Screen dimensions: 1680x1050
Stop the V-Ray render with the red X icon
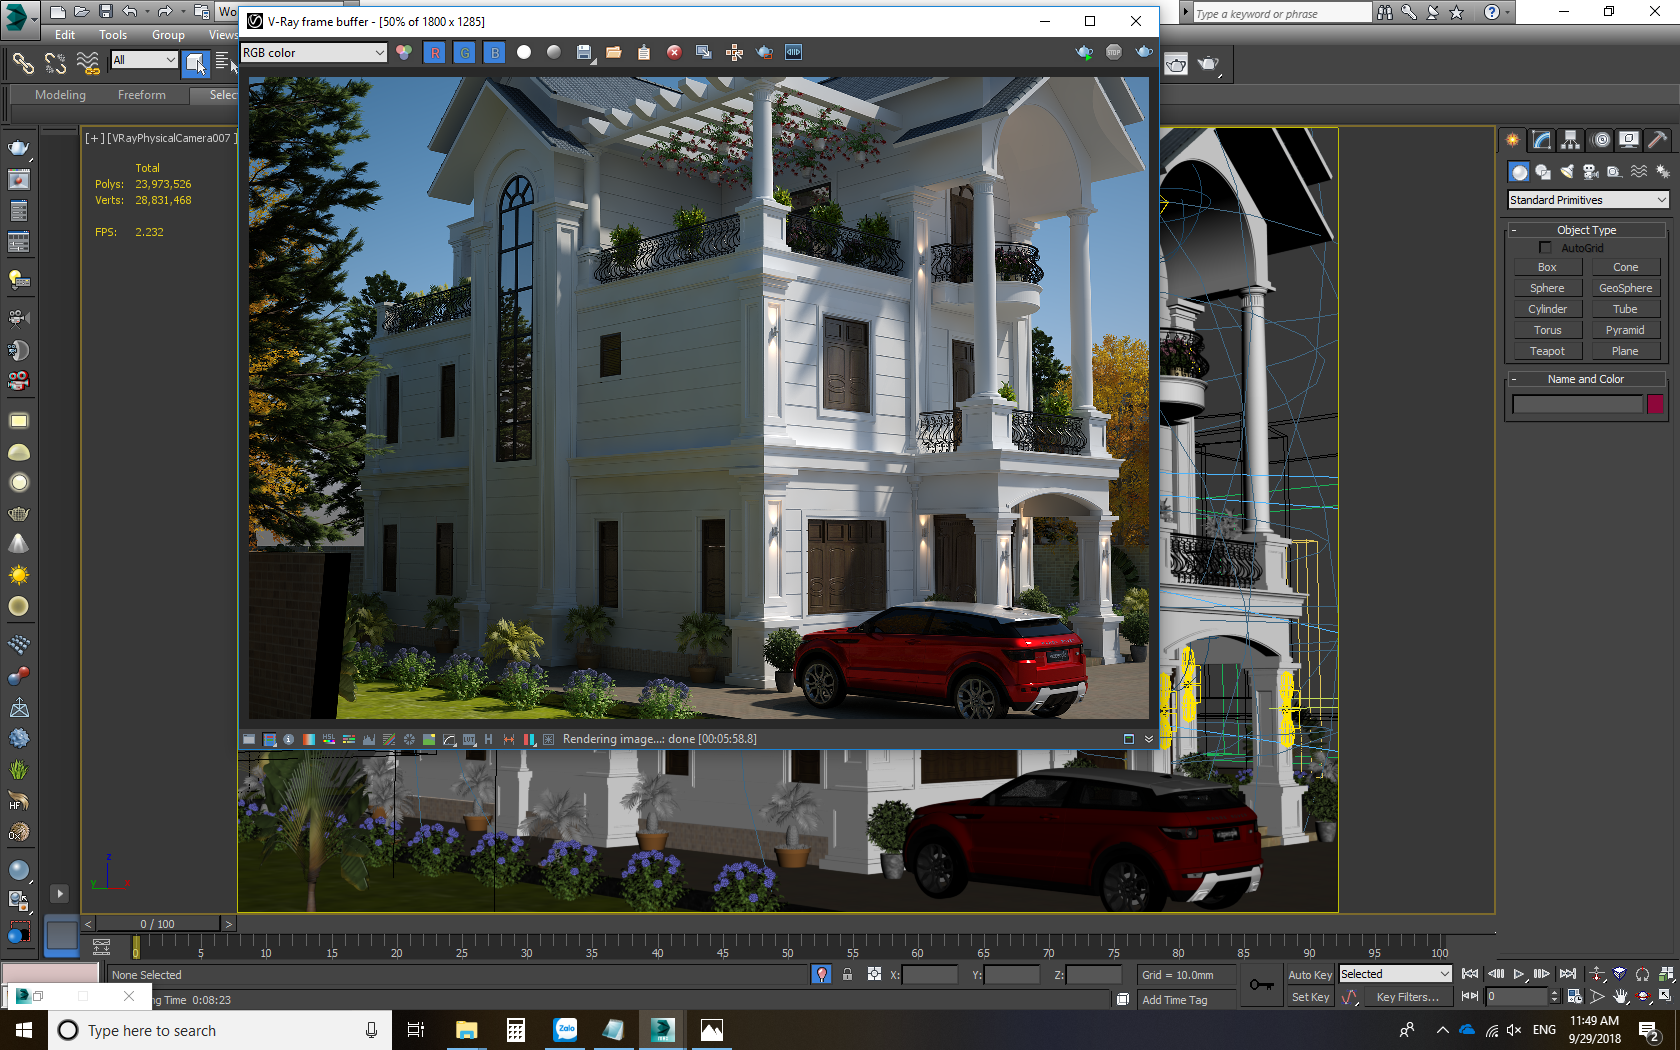(673, 52)
